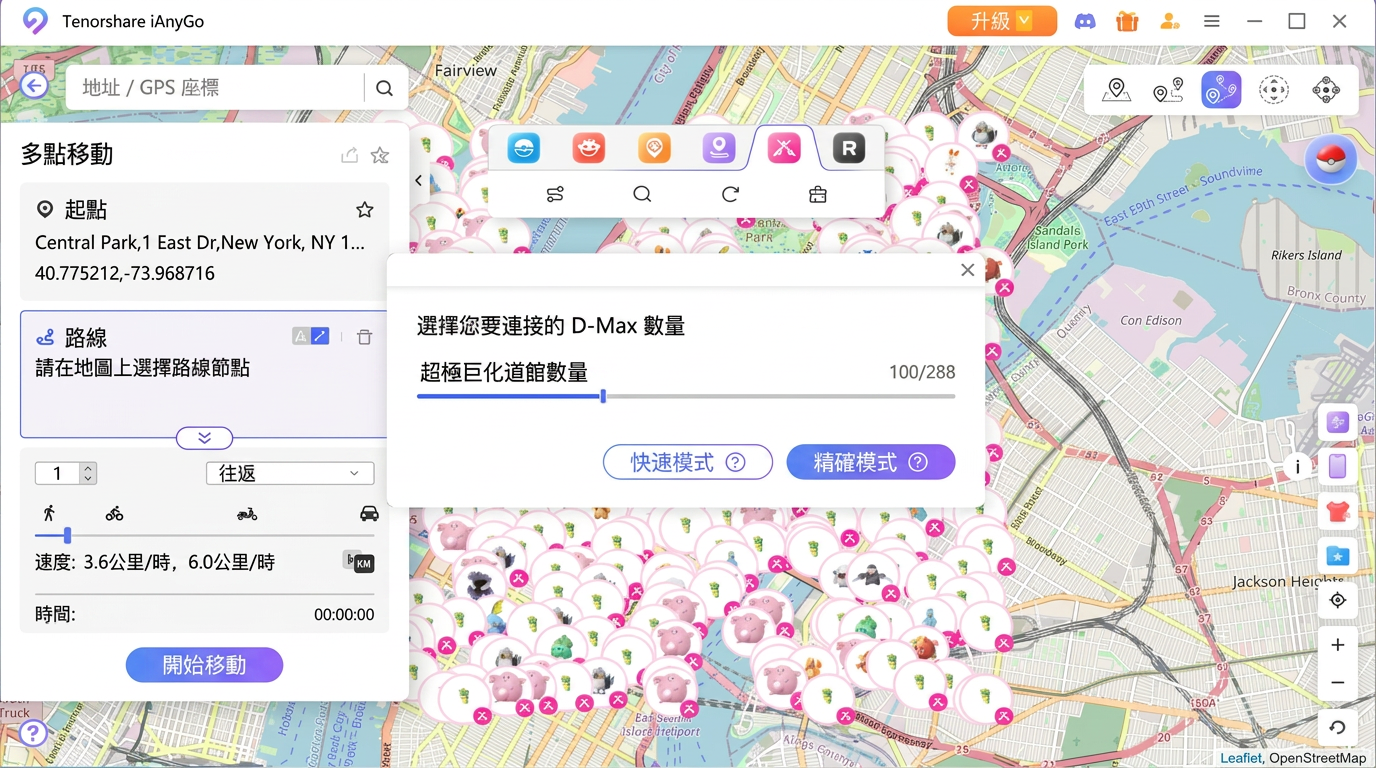Image resolution: width=1376 pixels, height=768 pixels.
Task: Click the search icon under the tabs
Action: click(642, 194)
